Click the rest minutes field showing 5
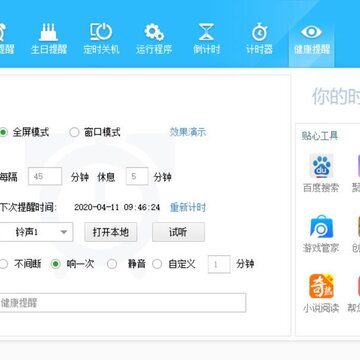The image size is (360, 360). (x=137, y=176)
